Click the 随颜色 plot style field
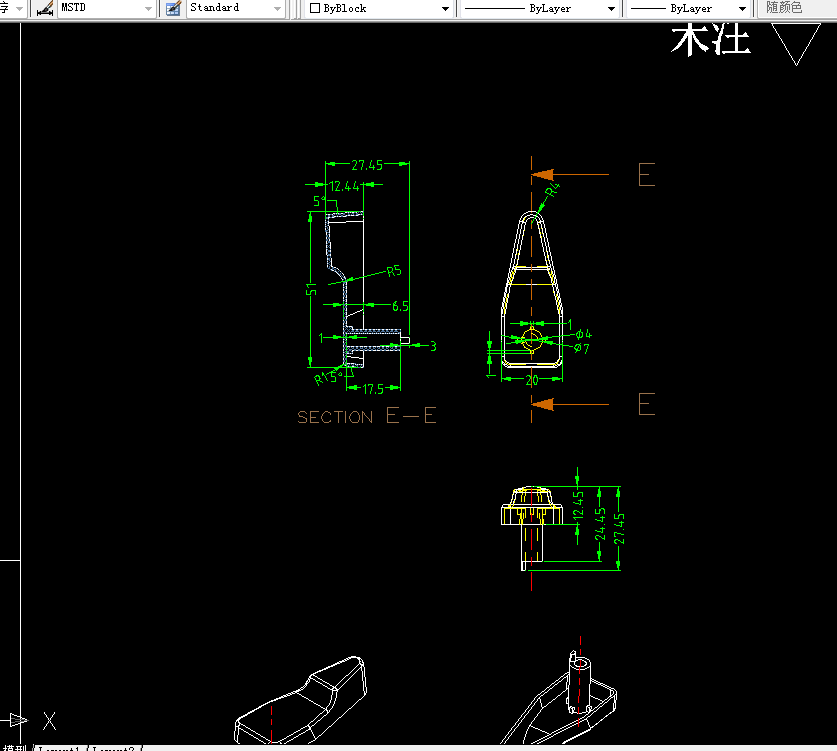Viewport: 837px width, 751px height. pyautogui.click(x=797, y=8)
